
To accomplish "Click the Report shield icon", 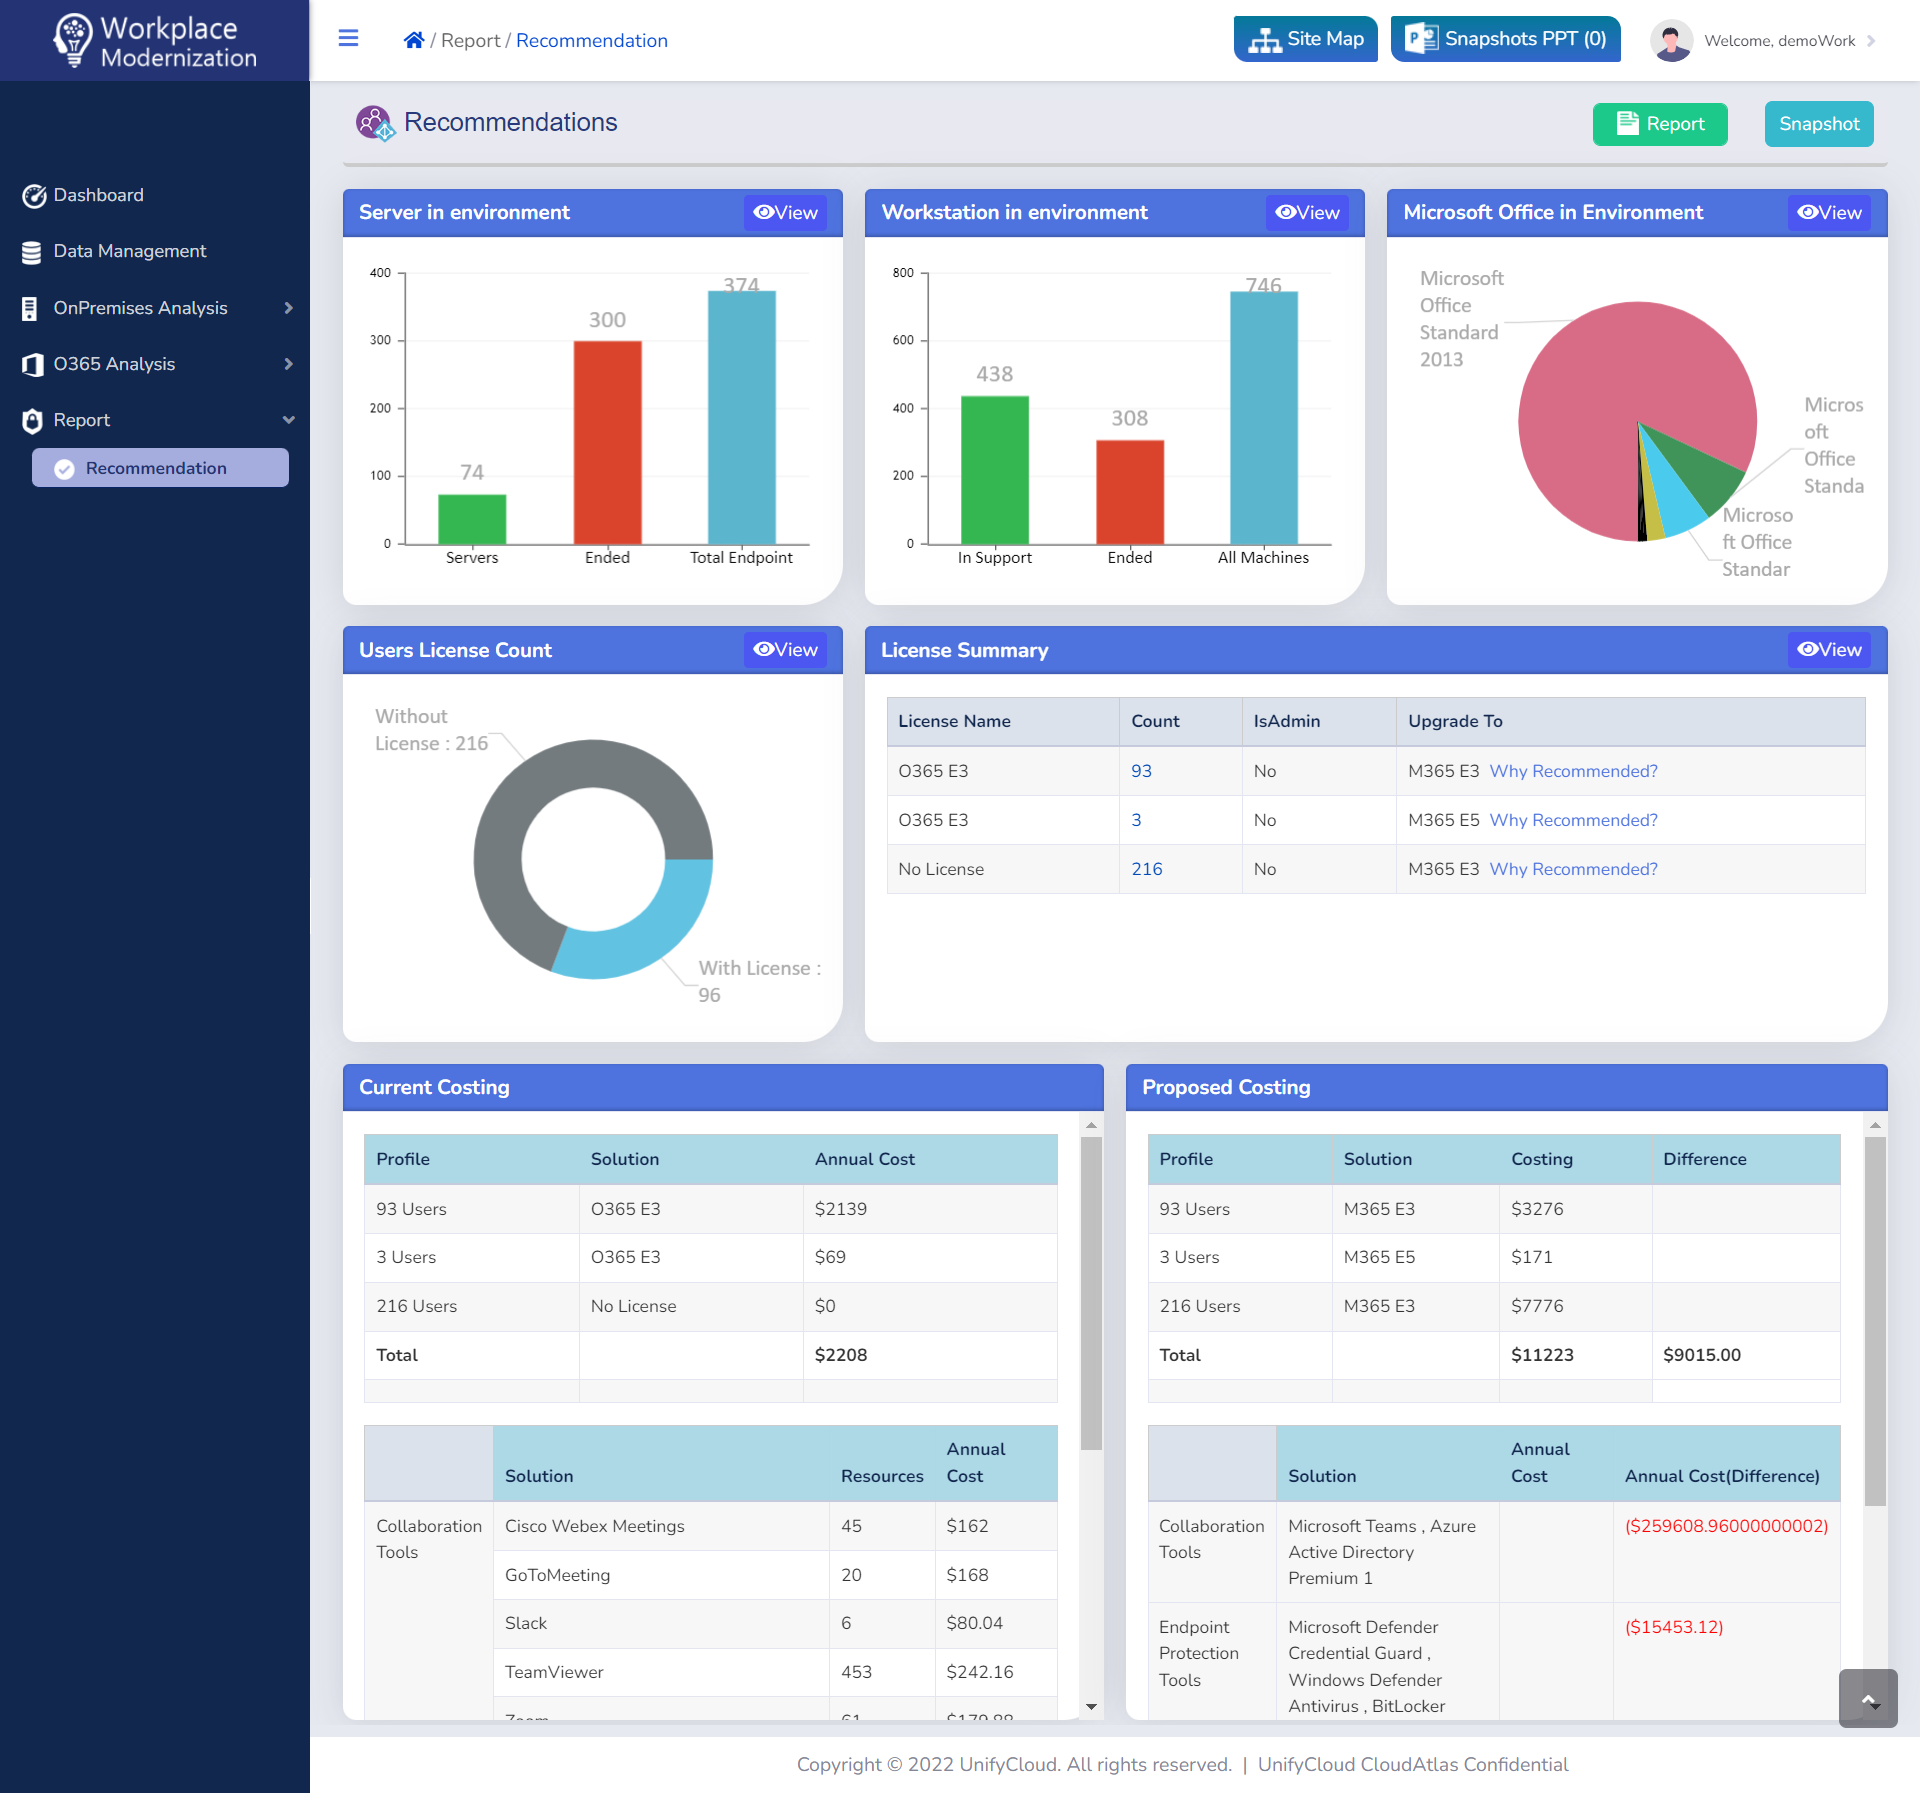I will (32, 420).
